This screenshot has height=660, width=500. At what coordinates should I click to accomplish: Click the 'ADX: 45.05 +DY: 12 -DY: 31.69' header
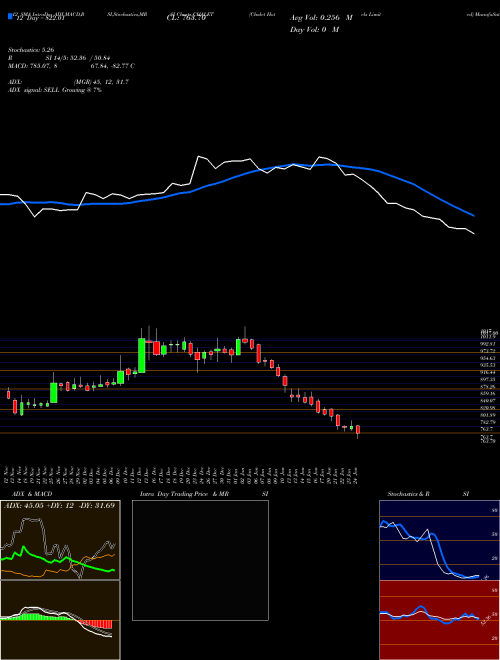(59, 505)
